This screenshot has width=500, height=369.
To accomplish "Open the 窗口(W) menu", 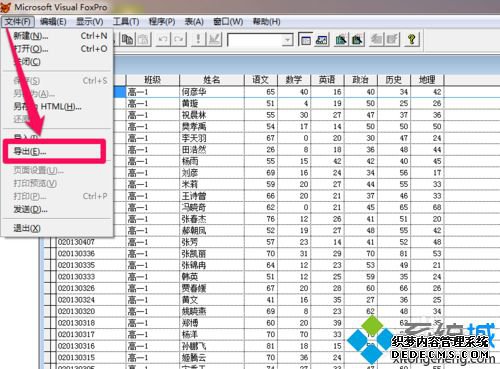I will pyautogui.click(x=228, y=22).
